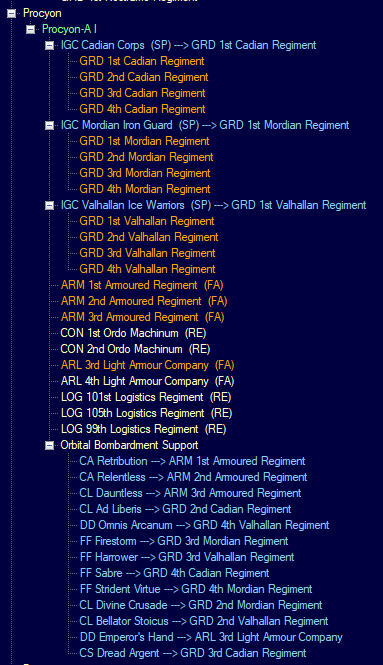383x665 pixels.
Task: Collapse the IGC Valhallan Ice Warriors node
Action: (x=50, y=205)
